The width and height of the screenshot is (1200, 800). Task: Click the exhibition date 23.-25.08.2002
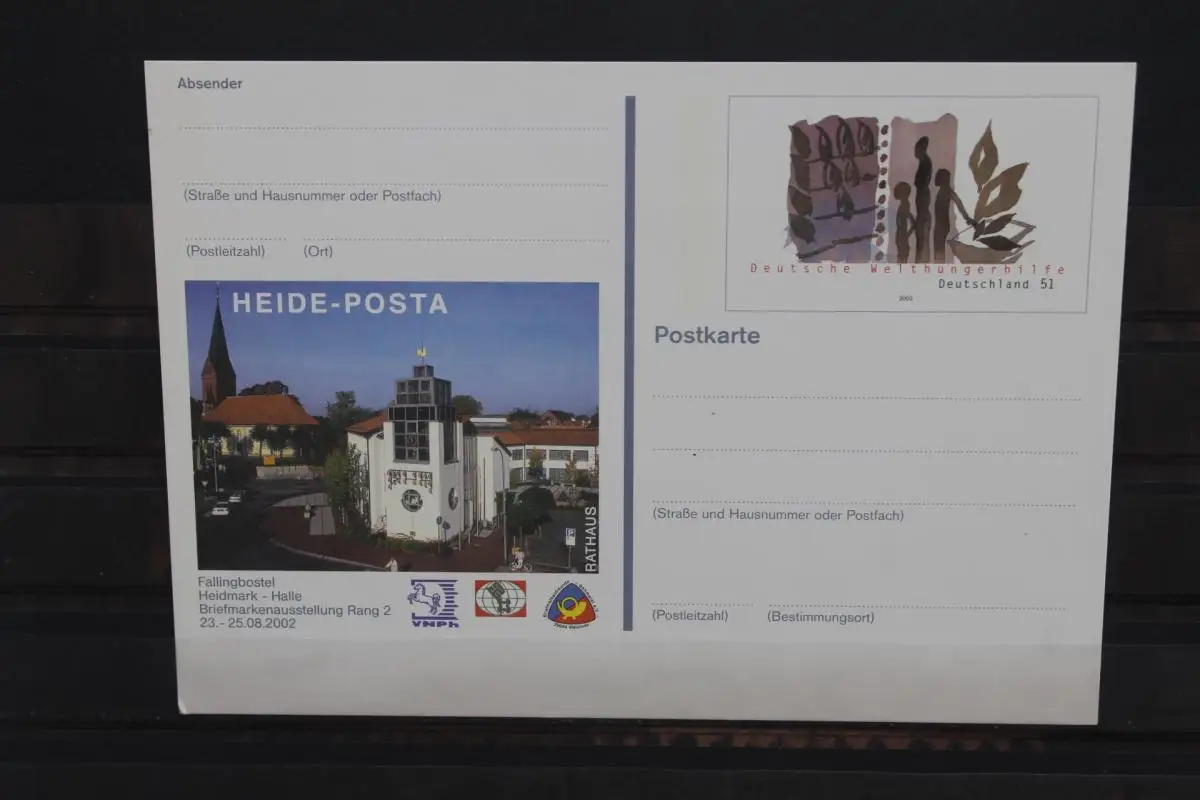248,623
